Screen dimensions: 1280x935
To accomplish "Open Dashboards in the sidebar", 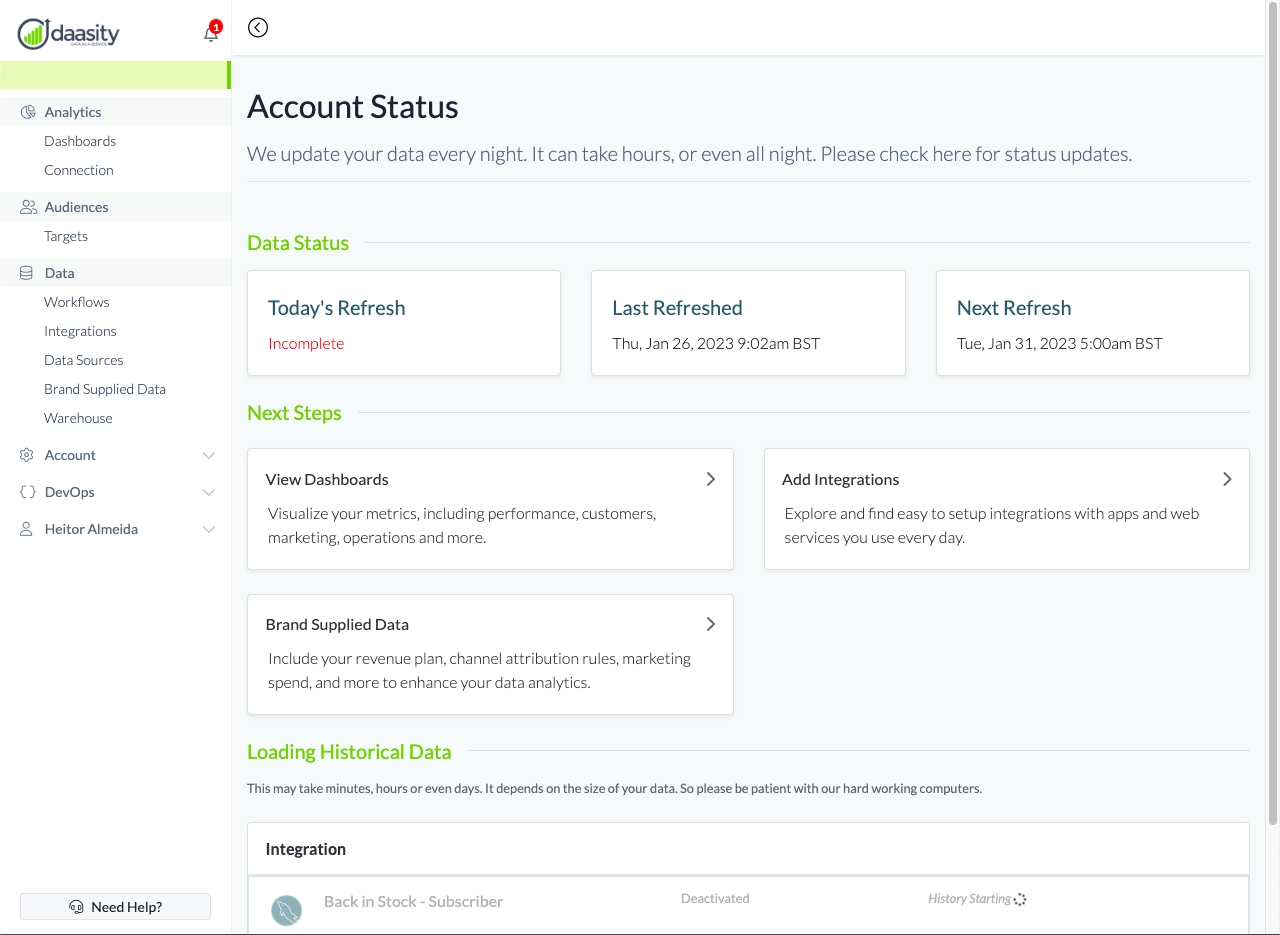I will click(80, 141).
